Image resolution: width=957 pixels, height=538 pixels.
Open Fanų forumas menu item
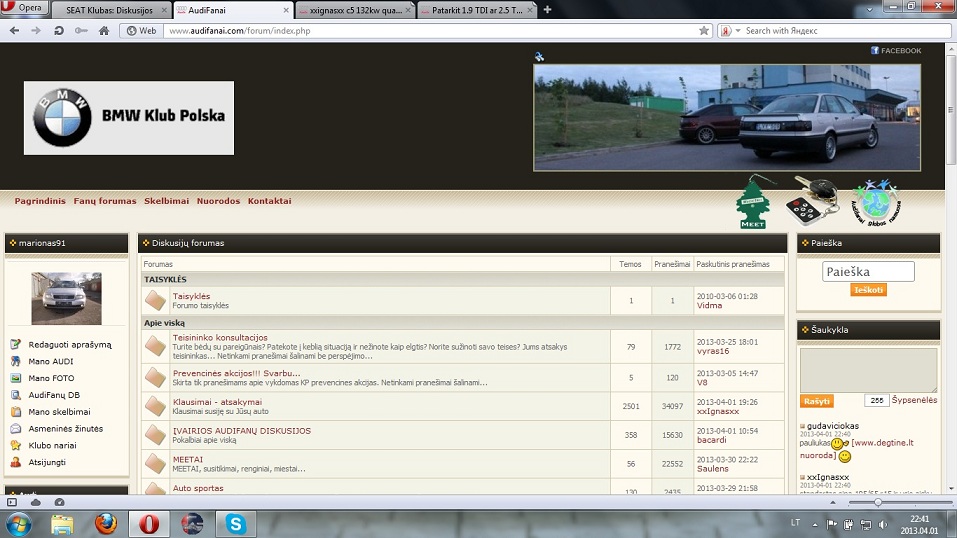(x=105, y=201)
